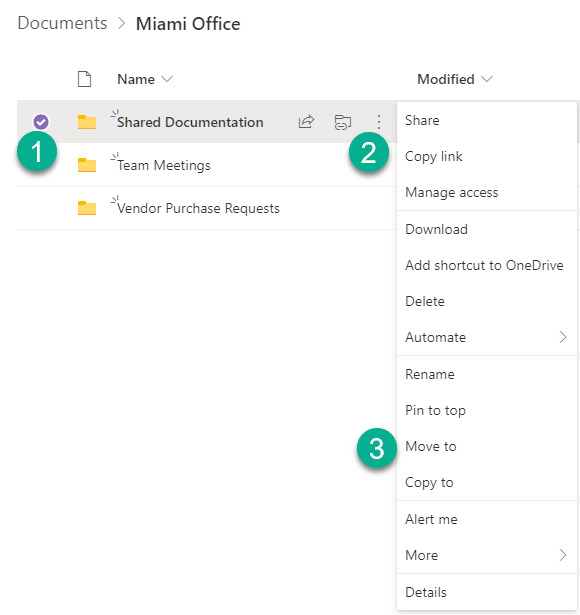Open the three-dot actions menu for Shared Documentation
This screenshot has width=580, height=615.
(378, 122)
